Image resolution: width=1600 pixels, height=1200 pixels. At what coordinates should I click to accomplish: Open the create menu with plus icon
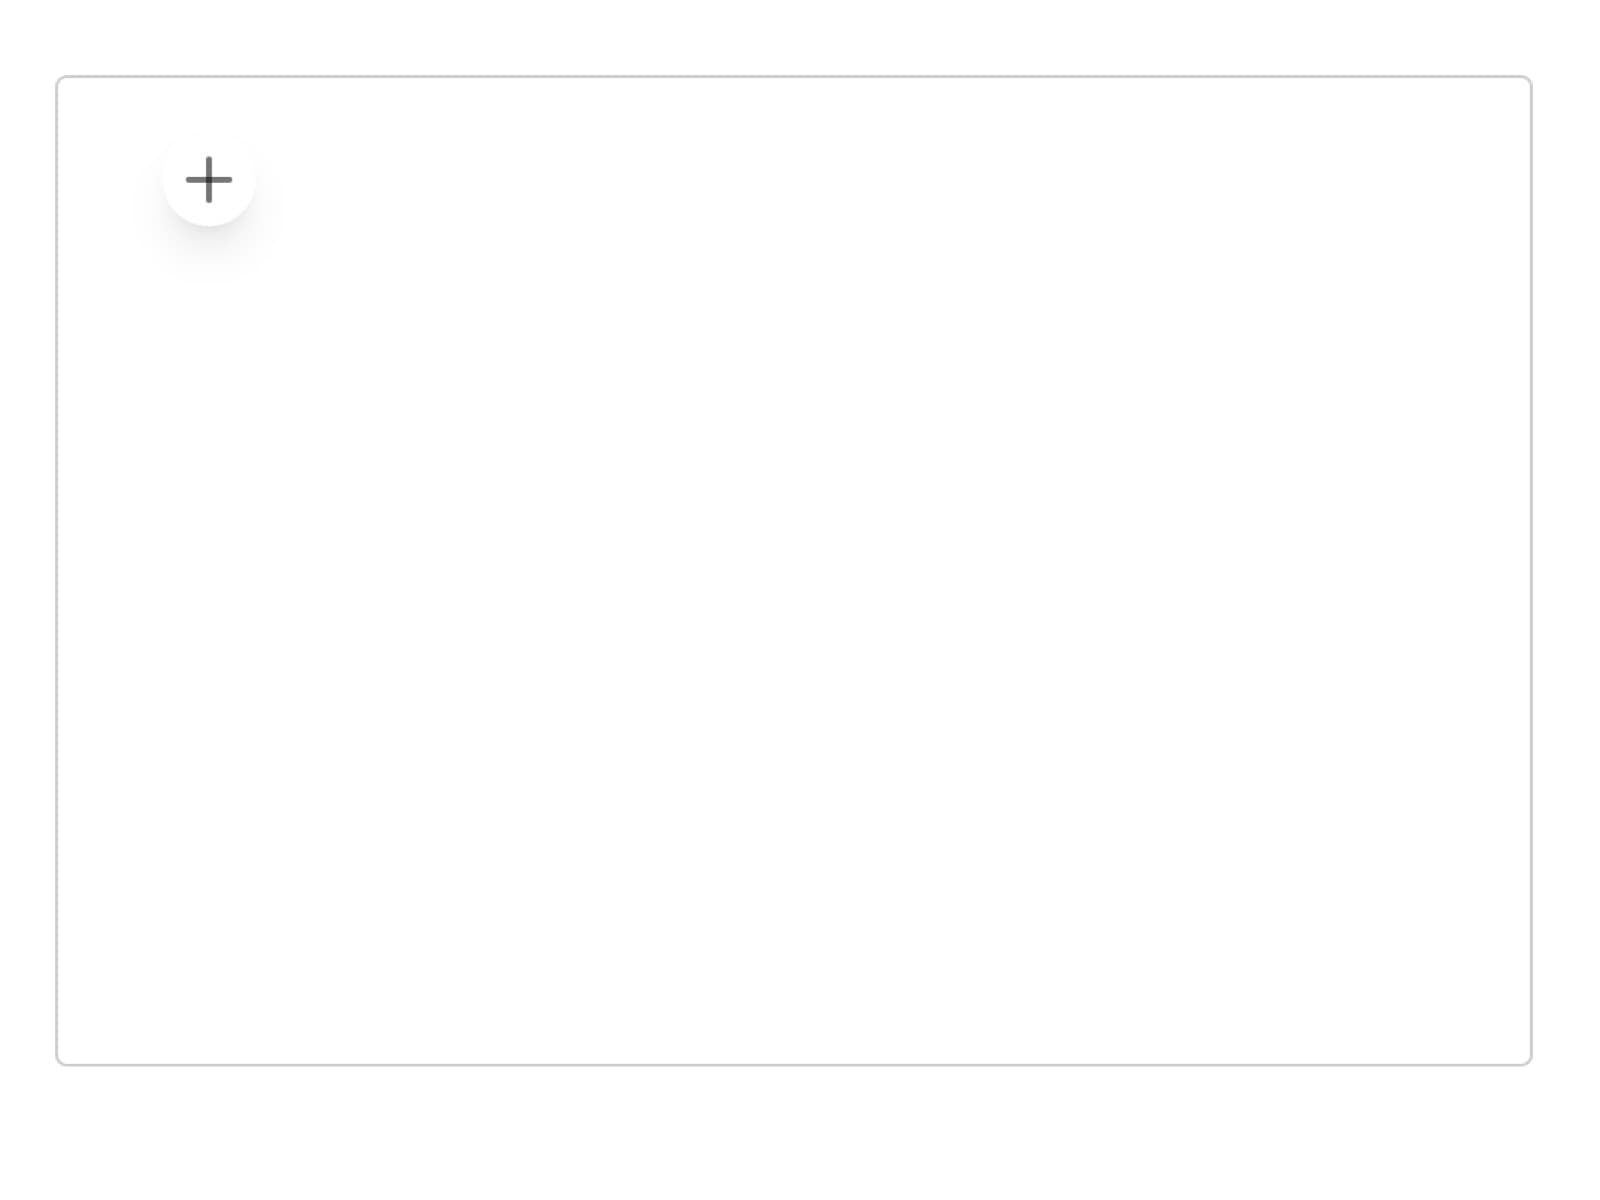[x=209, y=180]
